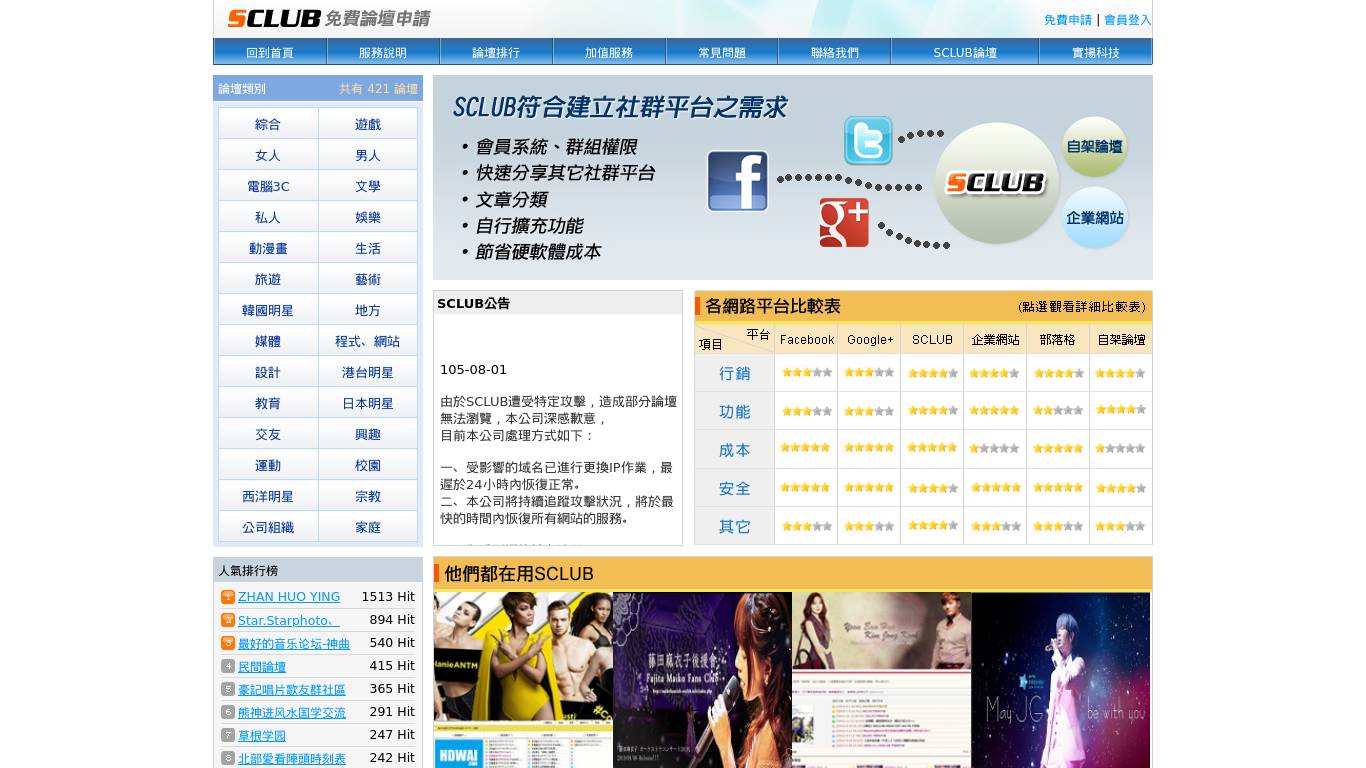Select the 遊戲 forum category

(368, 124)
